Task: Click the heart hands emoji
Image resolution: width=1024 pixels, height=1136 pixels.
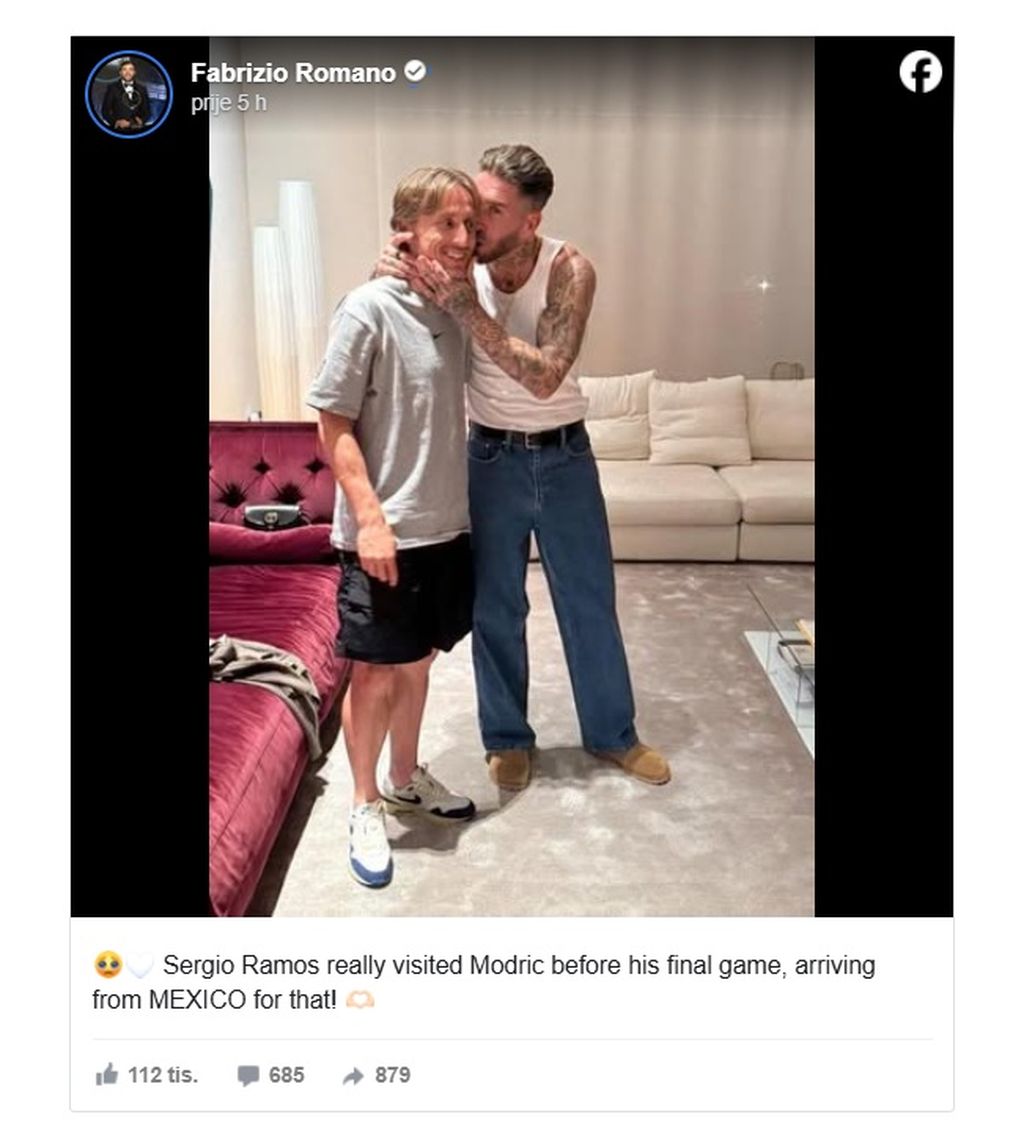Action: 360,999
